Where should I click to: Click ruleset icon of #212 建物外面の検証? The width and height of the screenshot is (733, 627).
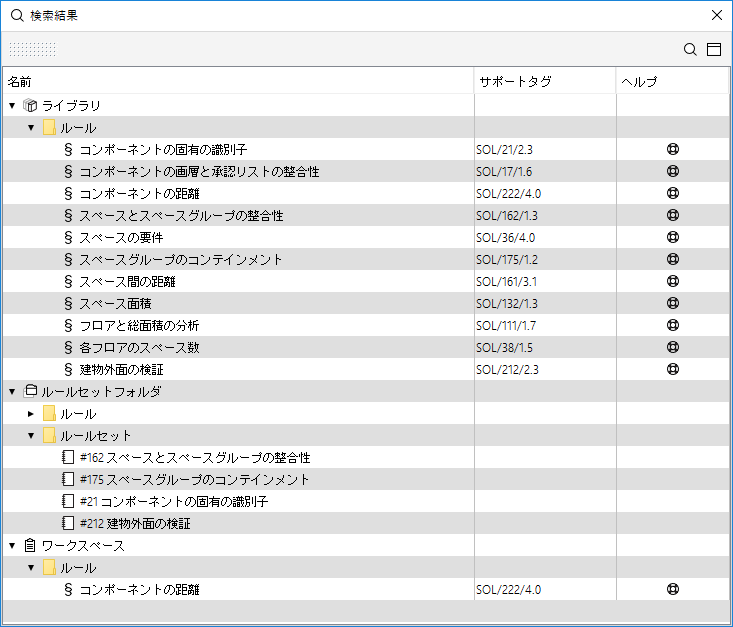(68, 523)
